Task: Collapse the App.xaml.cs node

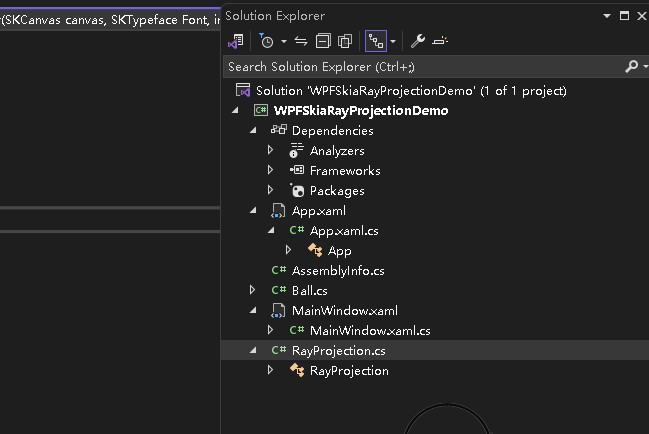Action: coord(271,230)
